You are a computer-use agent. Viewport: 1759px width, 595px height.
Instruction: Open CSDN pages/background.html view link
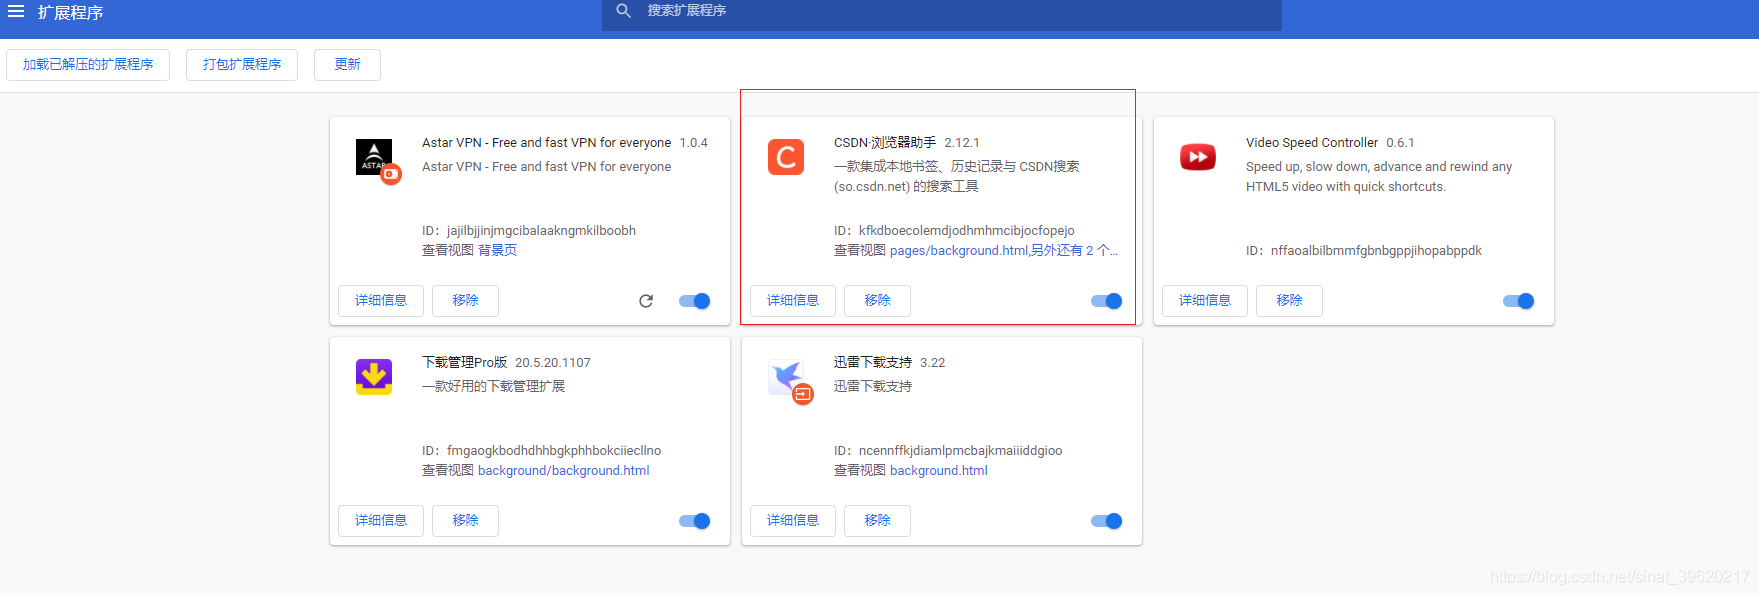[959, 250]
